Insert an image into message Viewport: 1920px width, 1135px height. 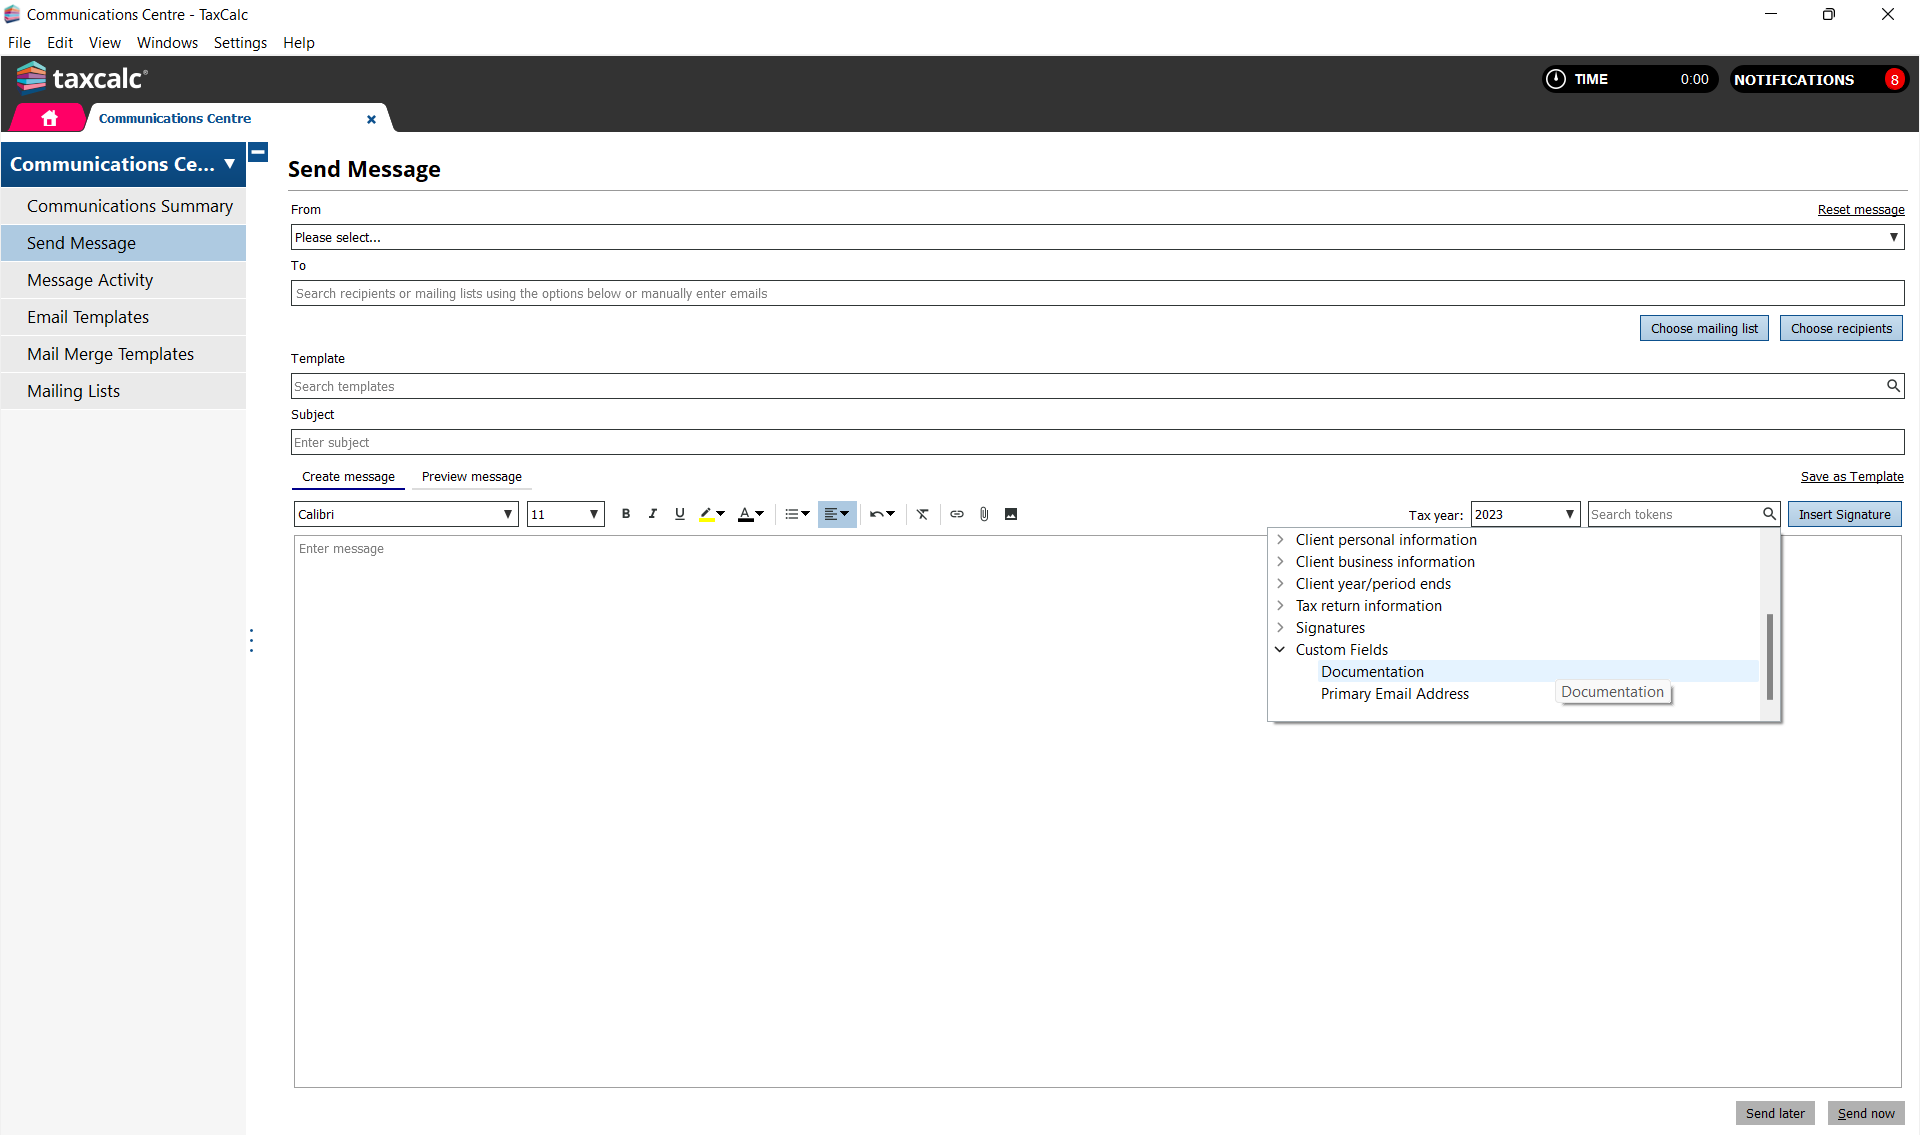coord(1011,514)
